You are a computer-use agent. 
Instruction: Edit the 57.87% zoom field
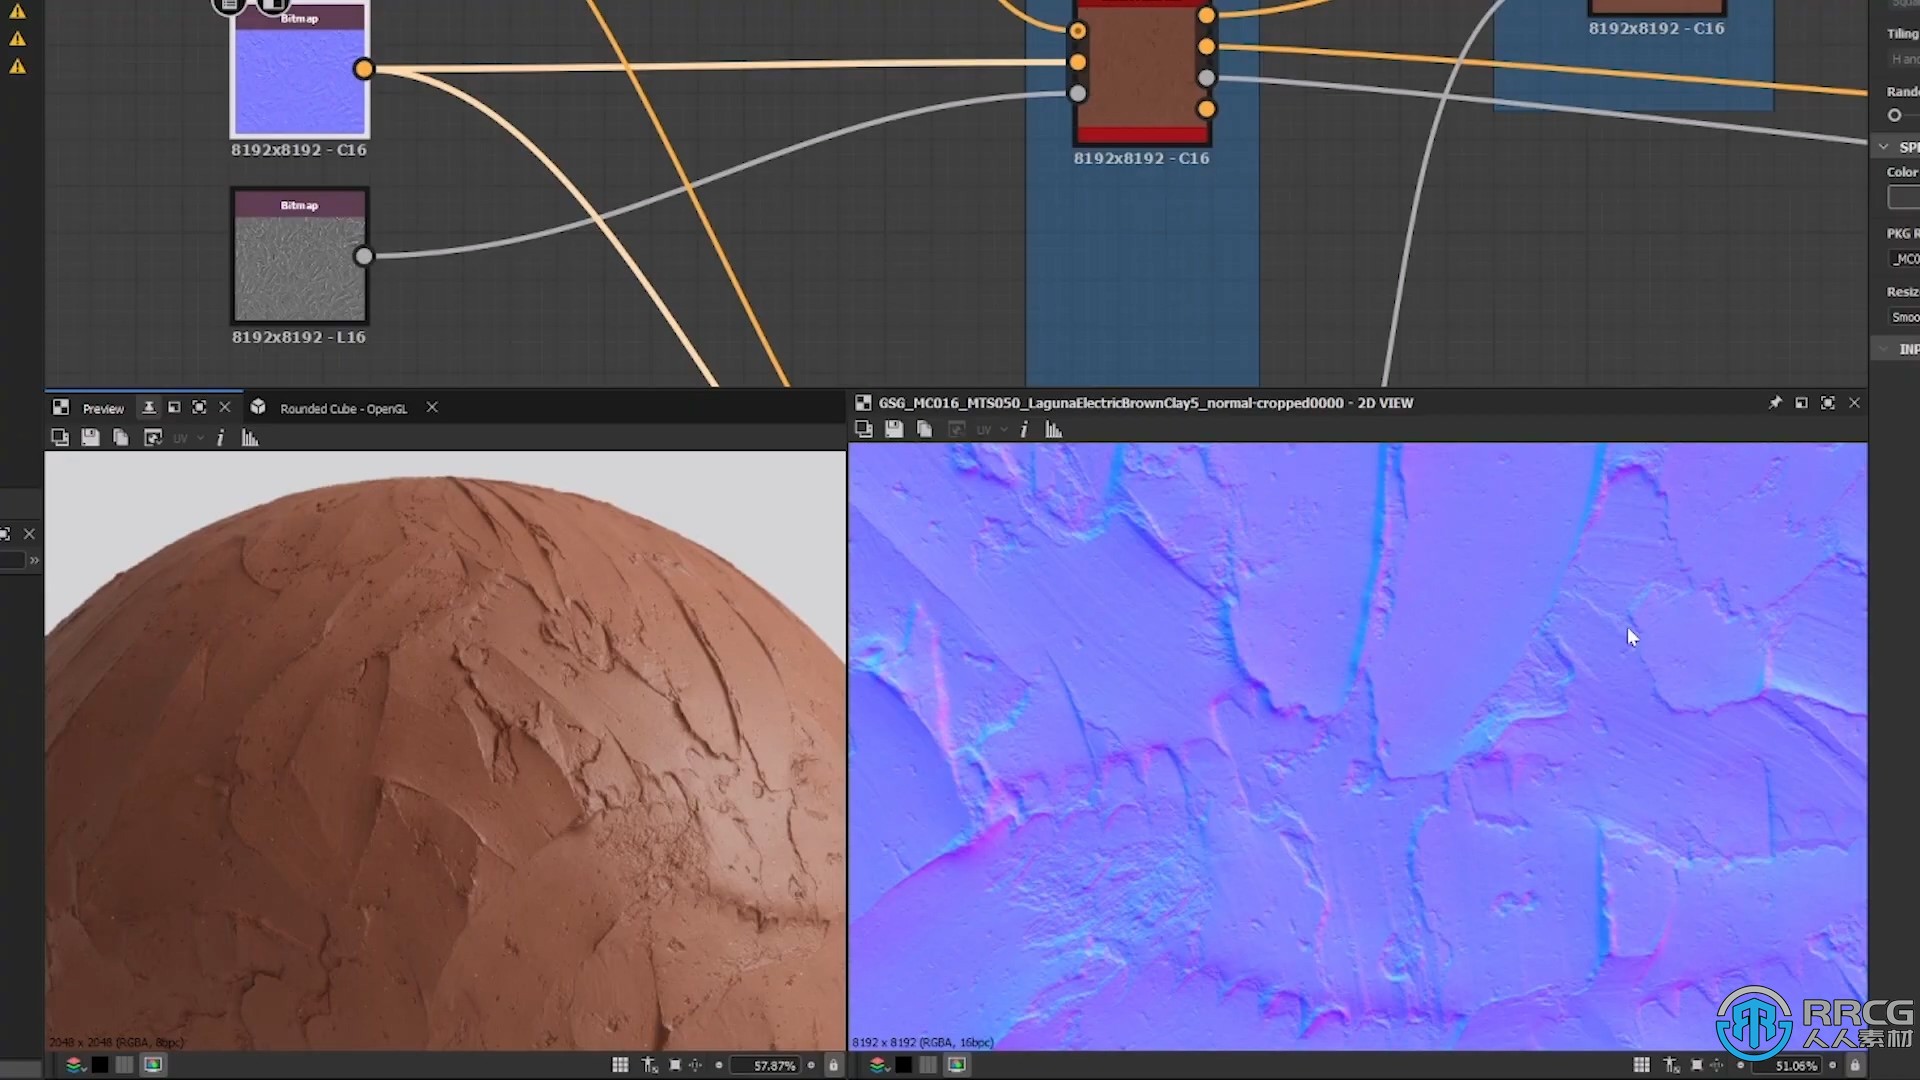[x=766, y=1065]
